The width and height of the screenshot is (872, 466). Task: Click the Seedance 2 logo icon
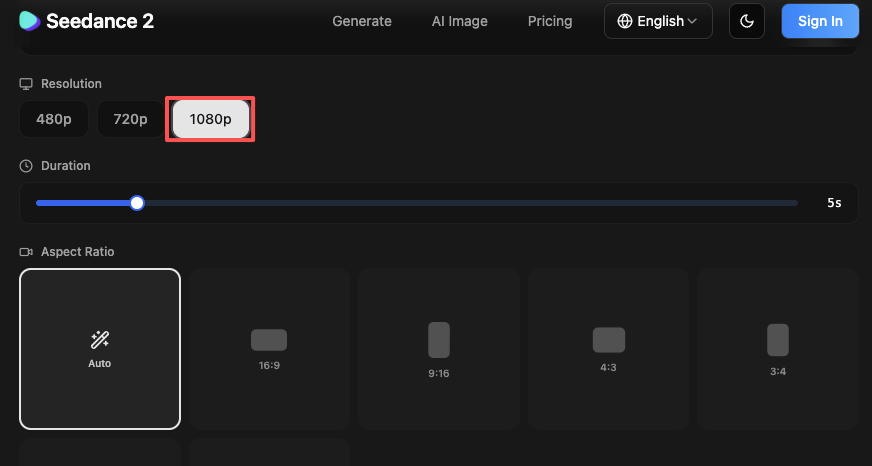tap(30, 21)
